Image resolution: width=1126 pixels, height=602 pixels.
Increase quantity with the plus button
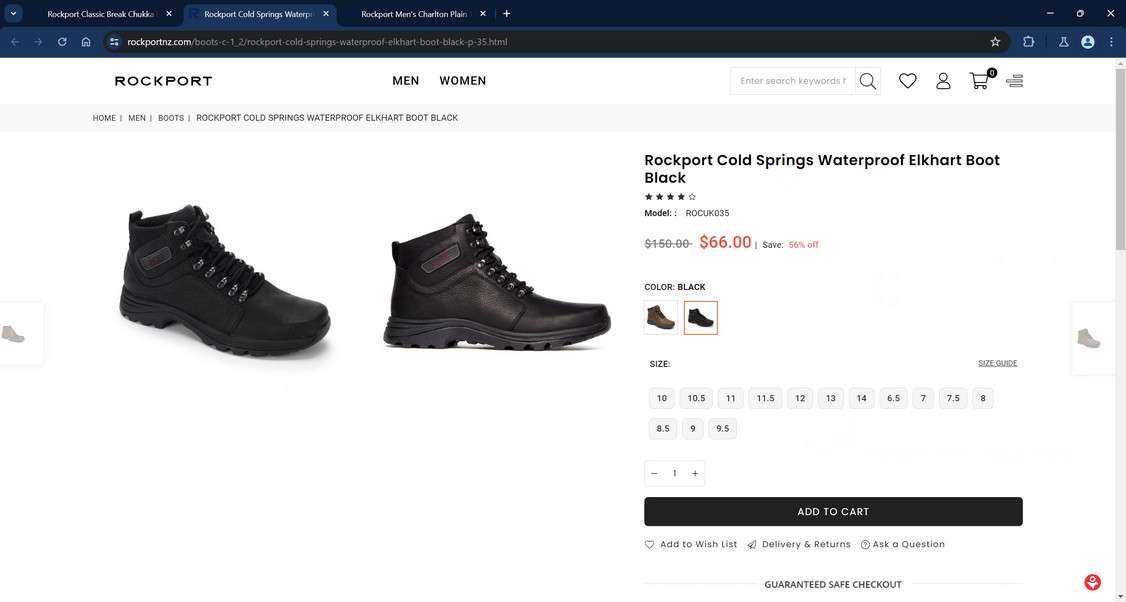(x=695, y=473)
